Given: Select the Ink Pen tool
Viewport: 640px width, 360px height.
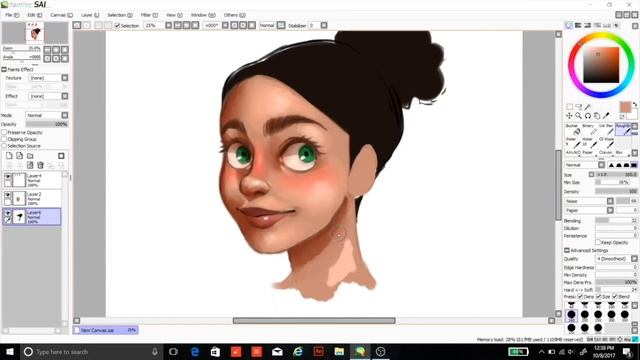Looking at the screenshot, I should [606, 129].
